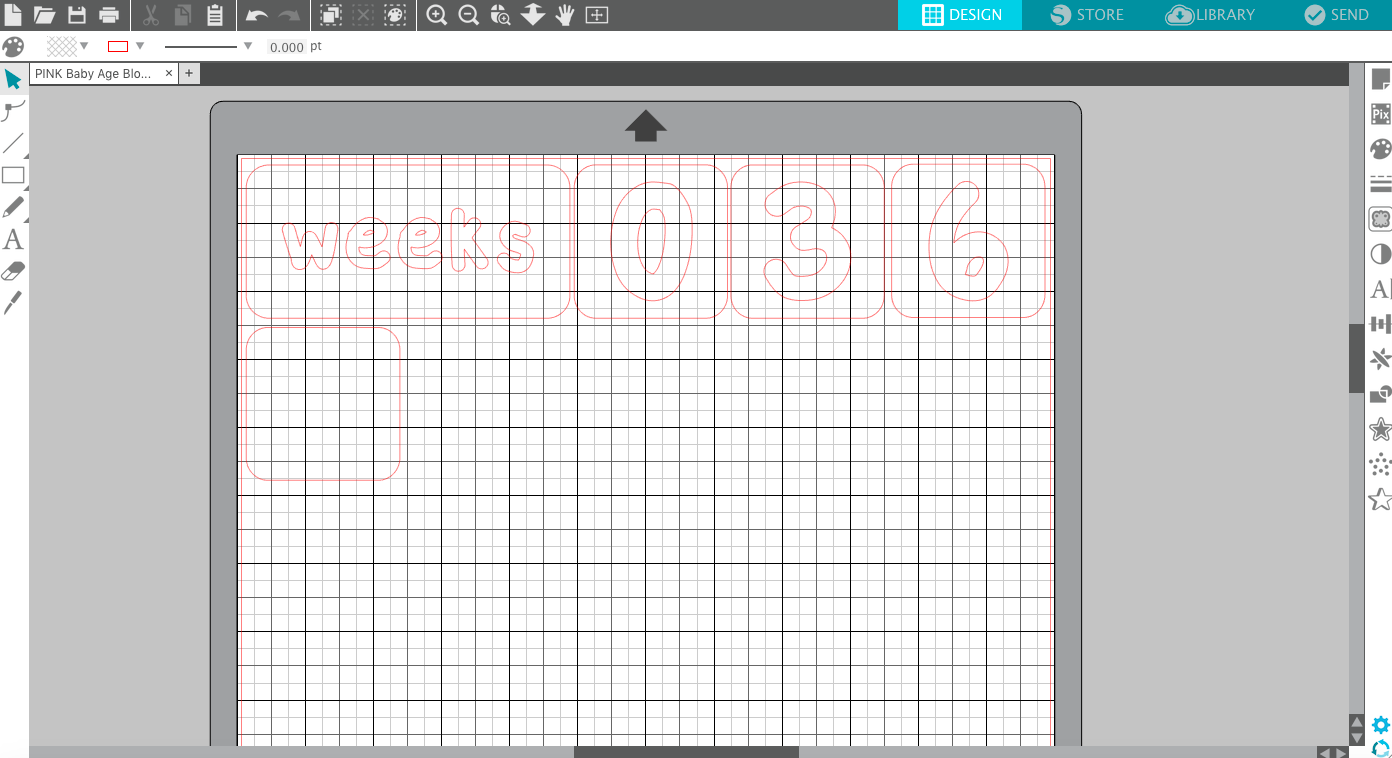Select the 'weeks' text outline
This screenshot has width=1392, height=758.
(x=408, y=241)
